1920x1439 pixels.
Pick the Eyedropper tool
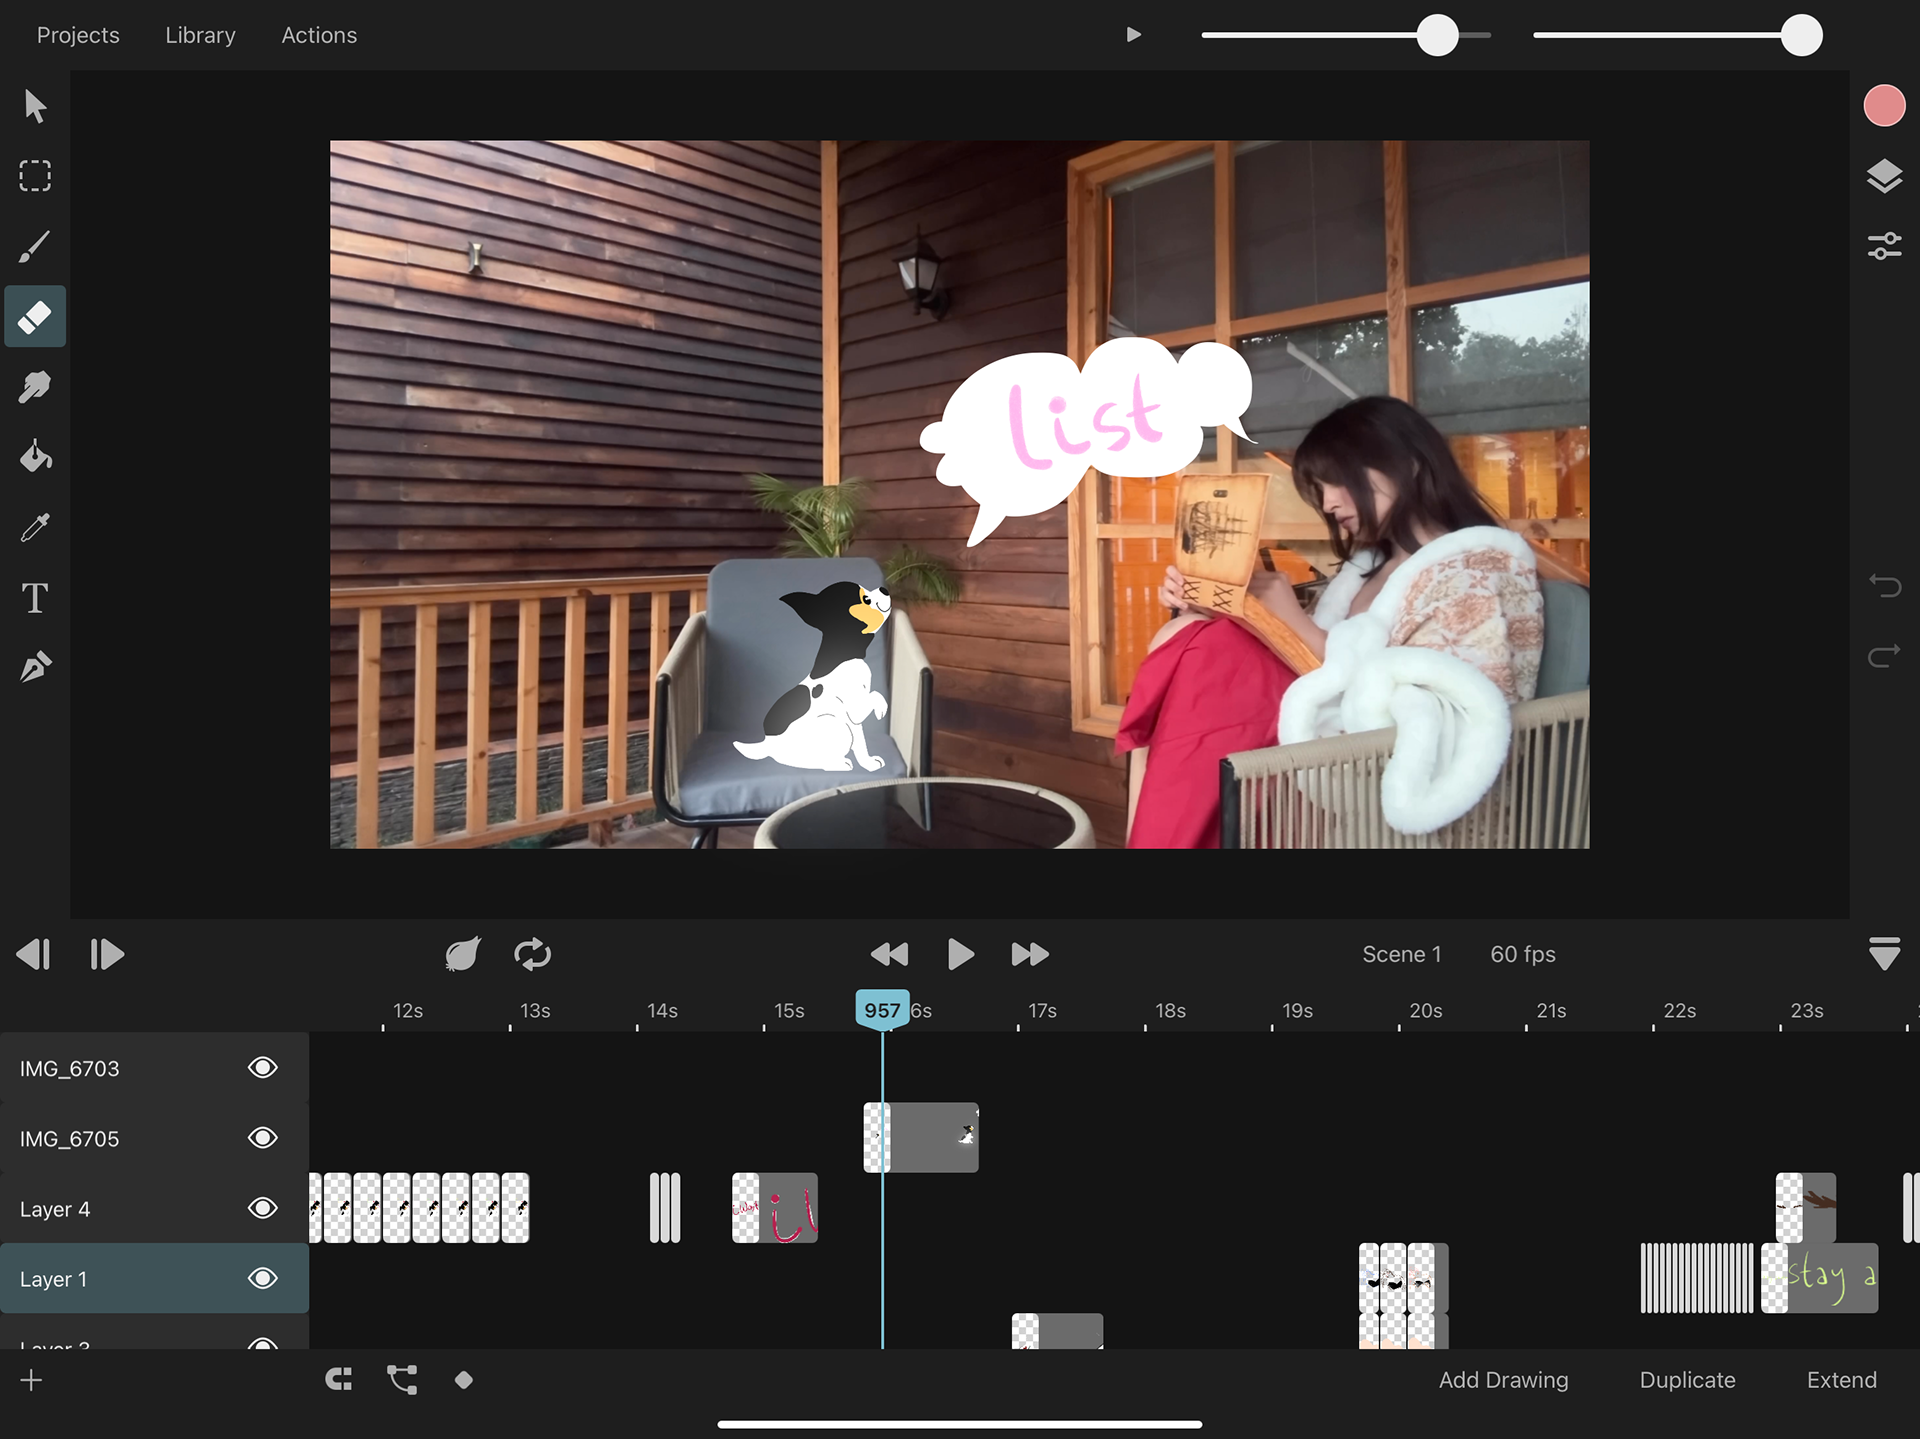pos(35,527)
